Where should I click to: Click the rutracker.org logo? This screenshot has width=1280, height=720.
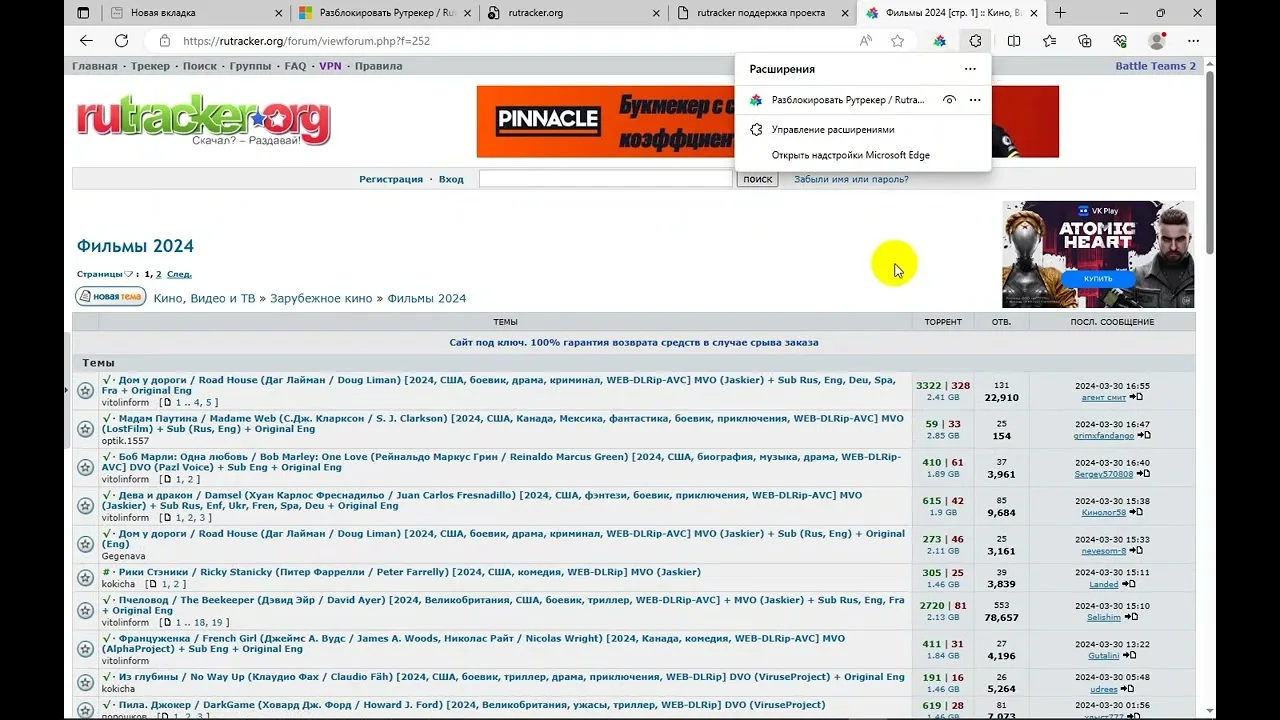(x=204, y=121)
